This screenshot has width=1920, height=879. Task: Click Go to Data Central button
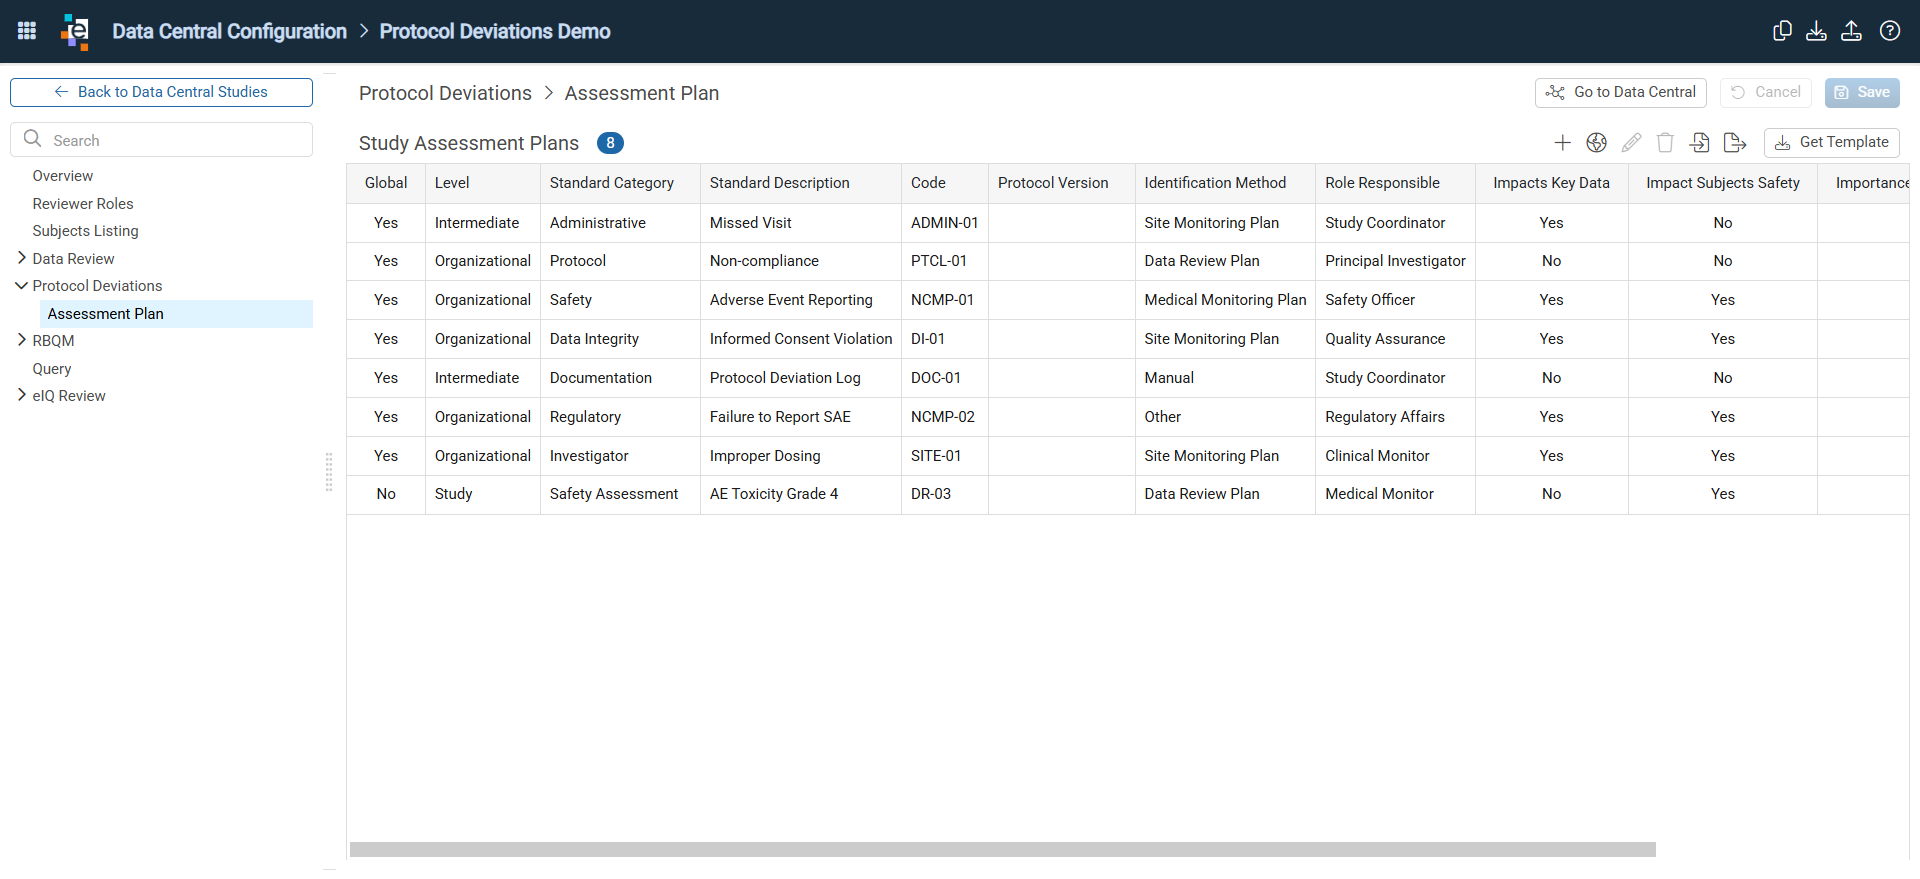coord(1620,92)
